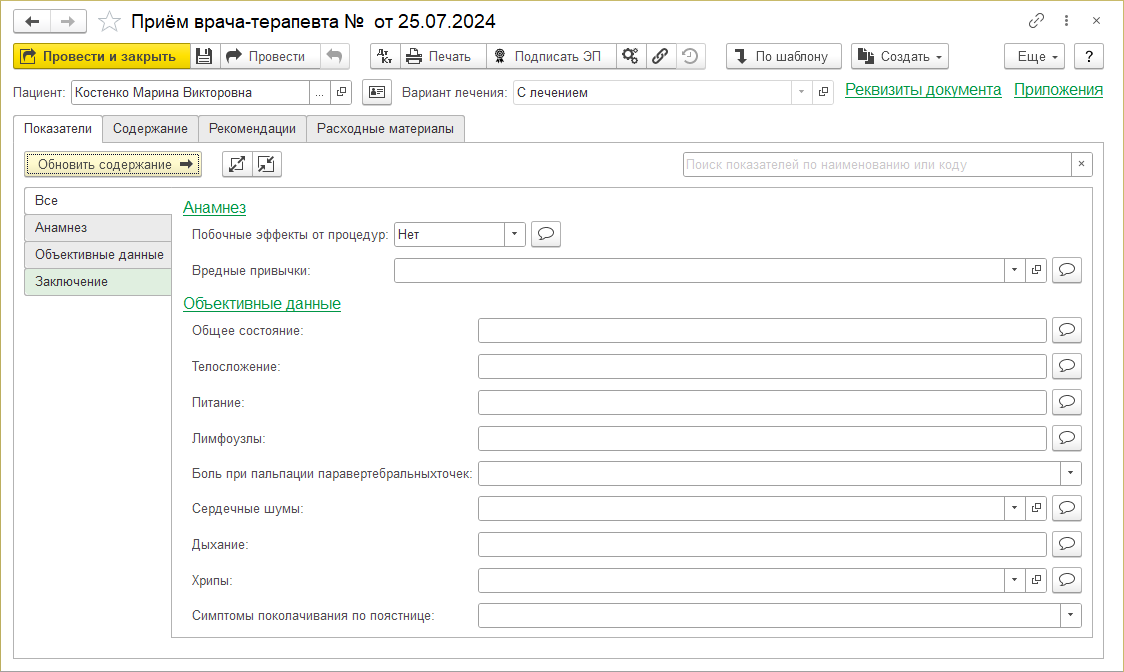Expand the Вариант лечения dropdown
Viewport: 1124px width, 672px height.
(801, 93)
